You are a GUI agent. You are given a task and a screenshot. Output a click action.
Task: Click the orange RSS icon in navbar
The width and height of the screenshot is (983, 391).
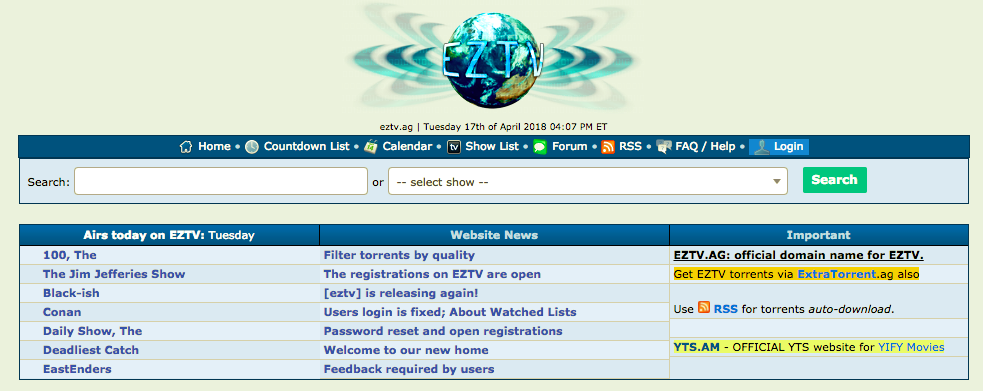point(608,147)
